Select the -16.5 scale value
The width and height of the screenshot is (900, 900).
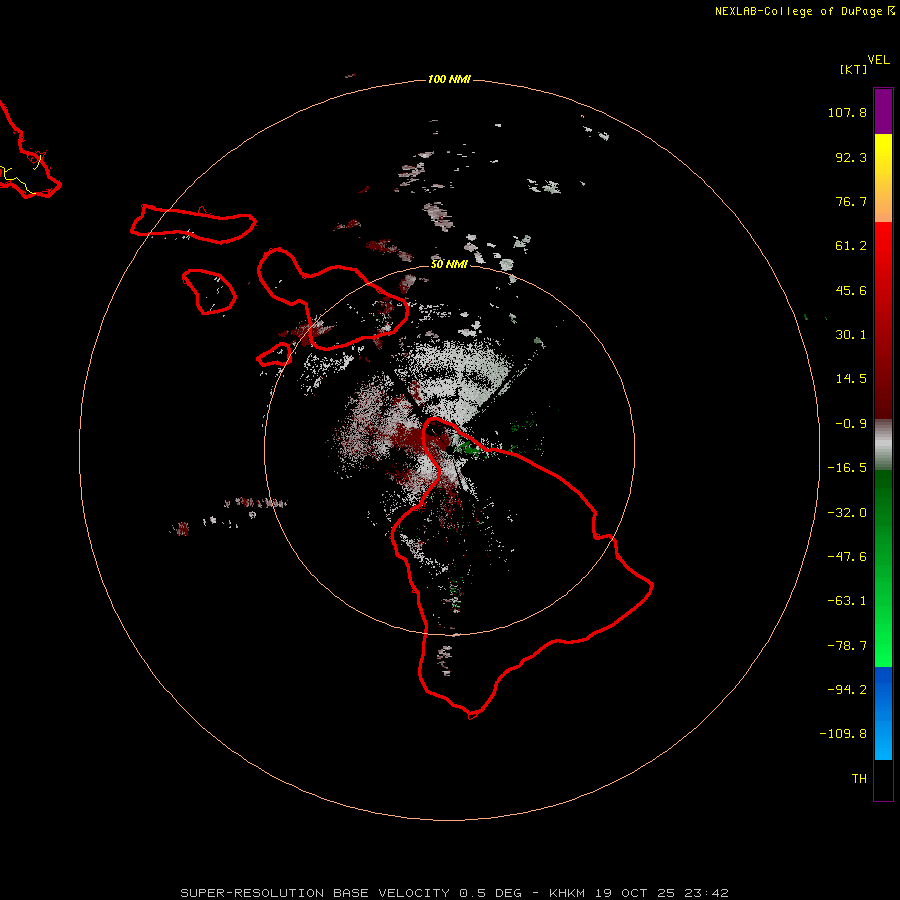point(847,468)
